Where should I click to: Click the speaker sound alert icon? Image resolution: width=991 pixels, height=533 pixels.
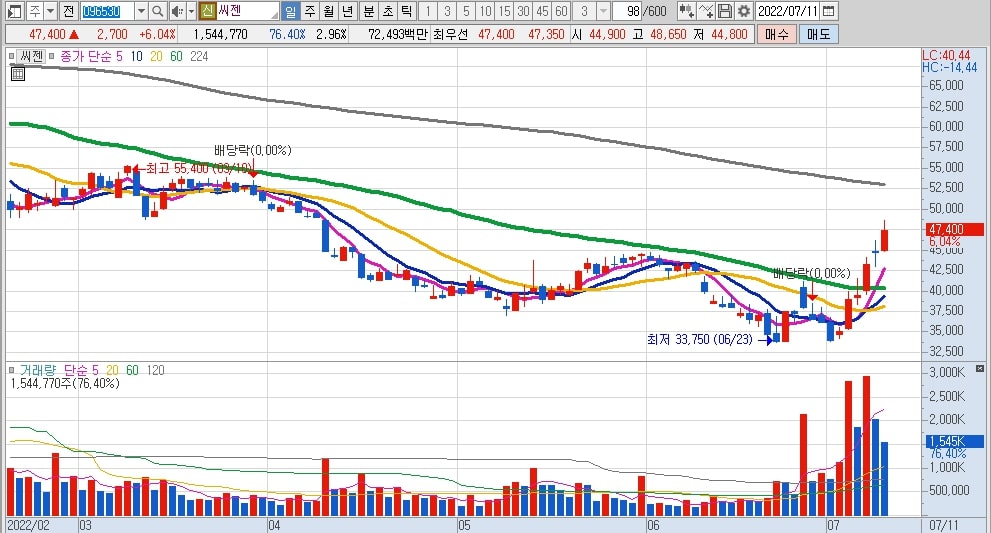click(x=178, y=11)
